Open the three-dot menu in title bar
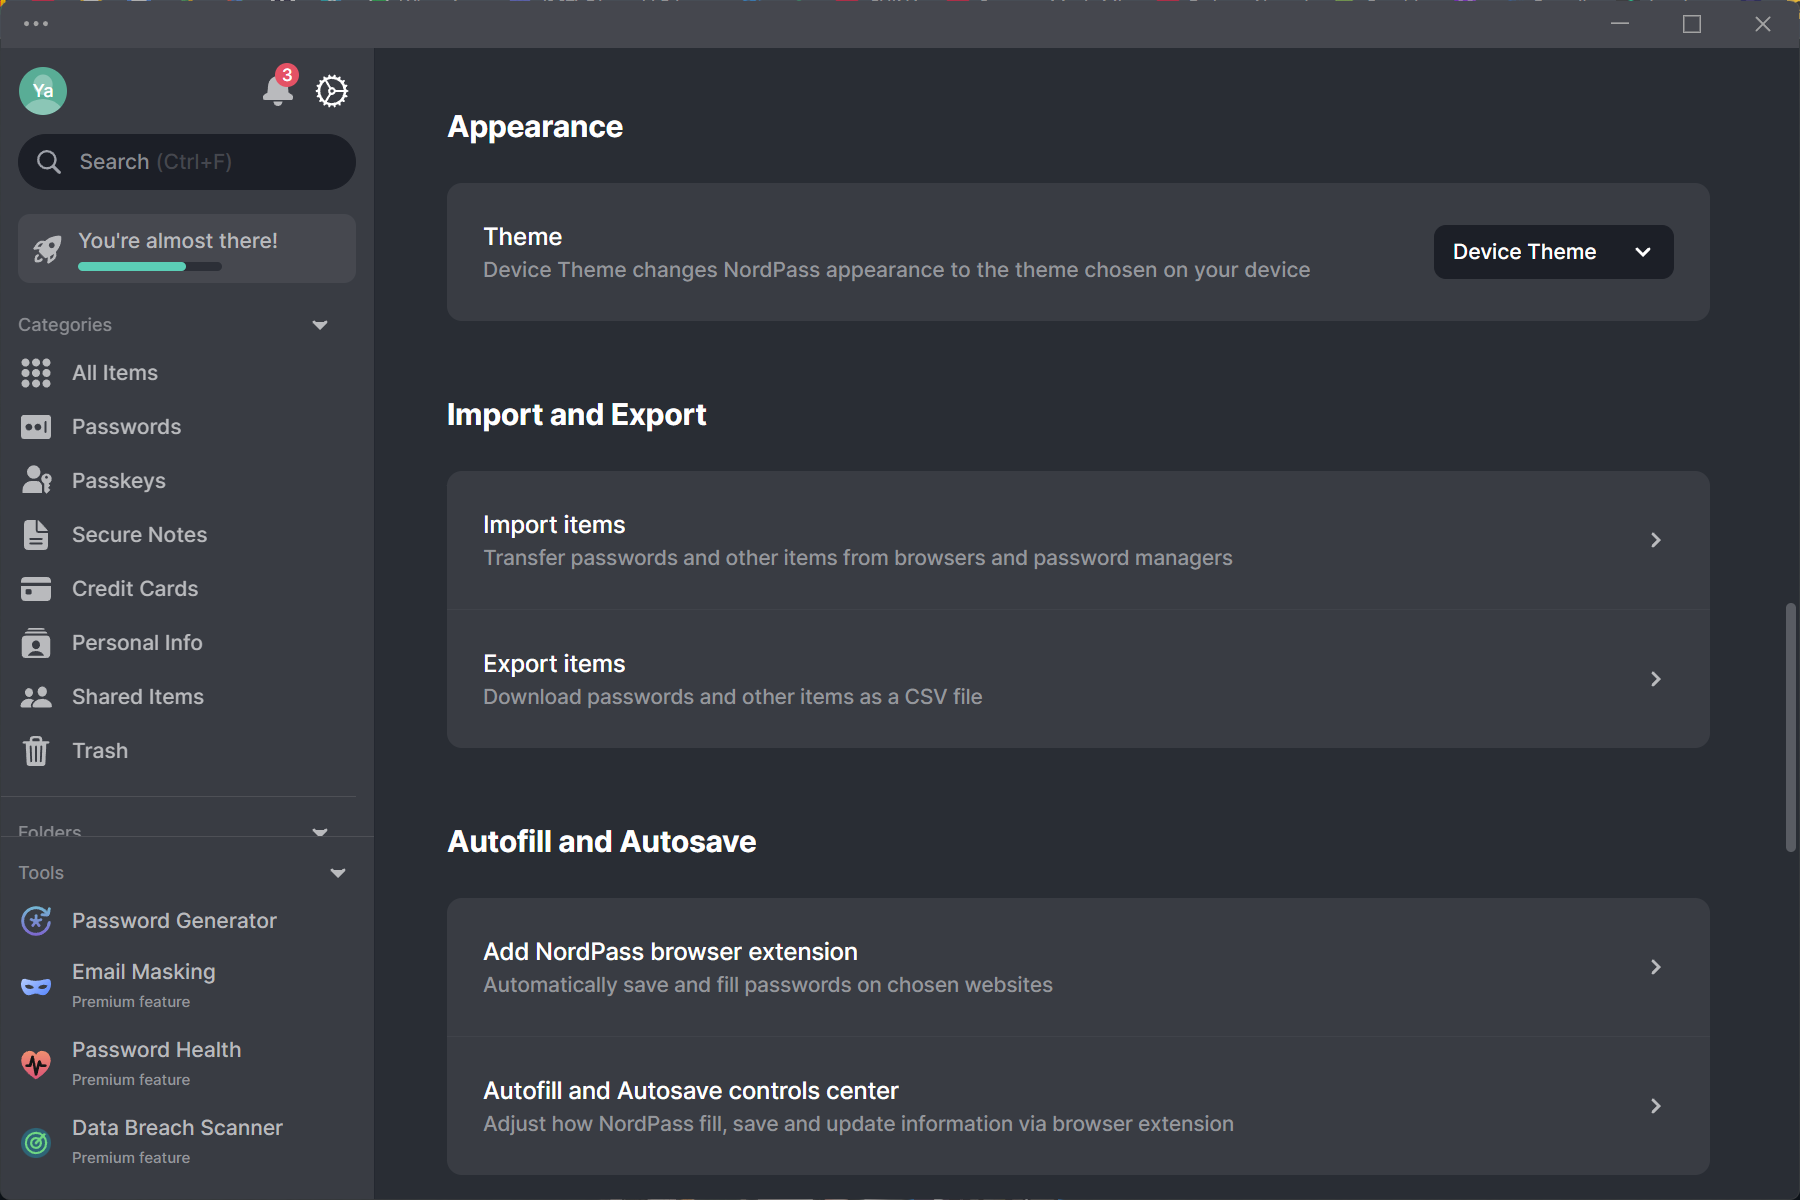The image size is (1800, 1200). pos(36,23)
